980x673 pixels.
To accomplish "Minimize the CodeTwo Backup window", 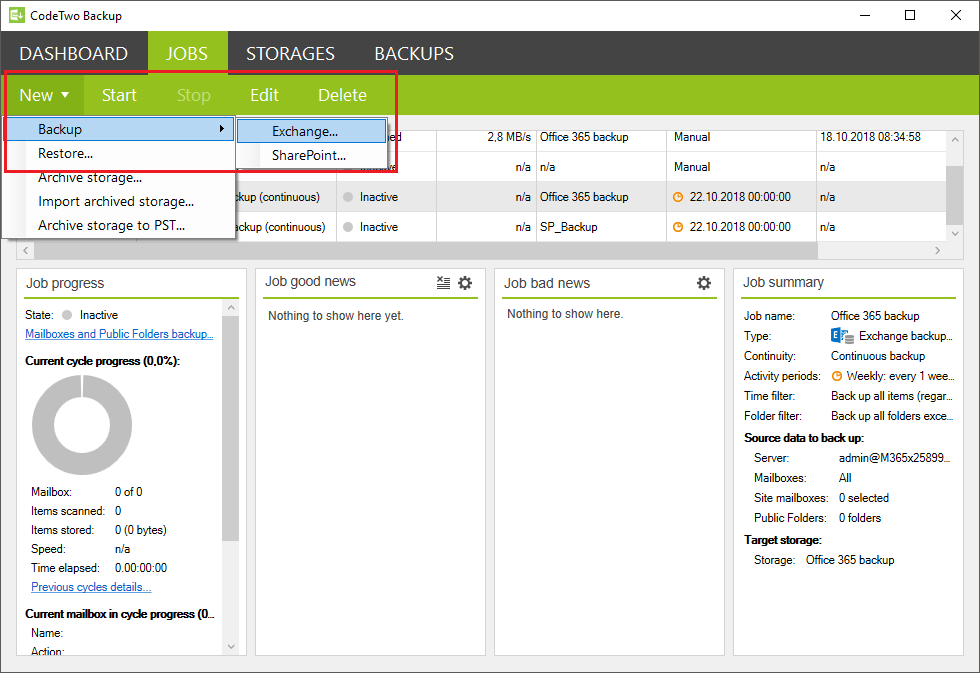I will [865, 15].
